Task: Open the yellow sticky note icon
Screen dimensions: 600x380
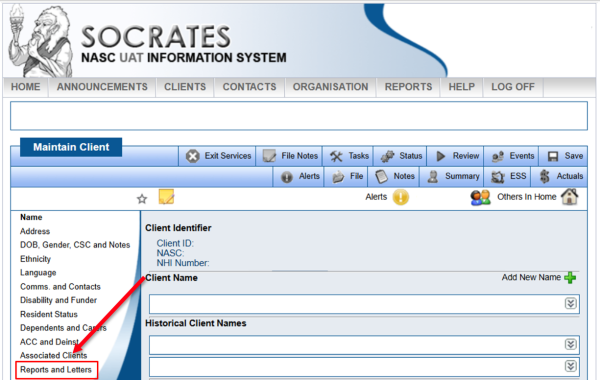Action: 166,197
